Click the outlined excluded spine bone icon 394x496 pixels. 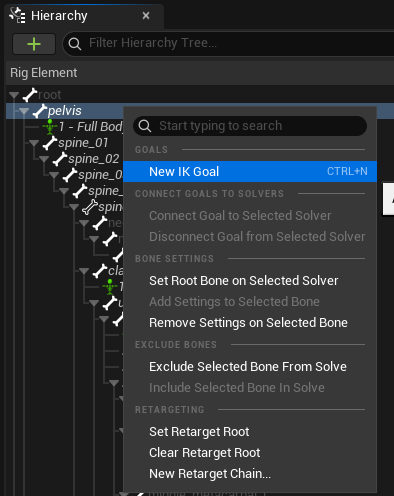pos(90,207)
